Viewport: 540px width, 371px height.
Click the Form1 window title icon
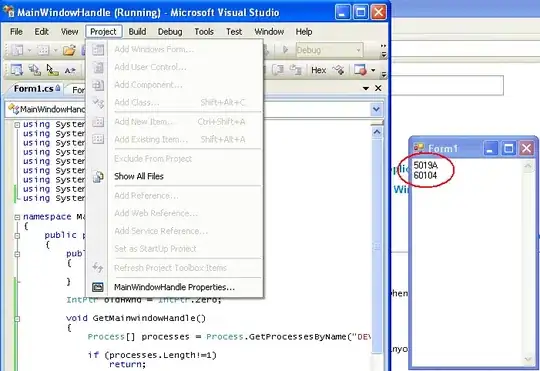pyautogui.click(x=419, y=148)
